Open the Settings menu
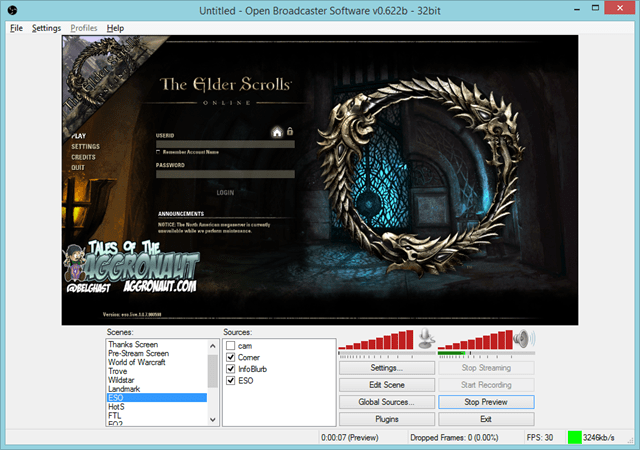640x450 pixels. tap(46, 28)
